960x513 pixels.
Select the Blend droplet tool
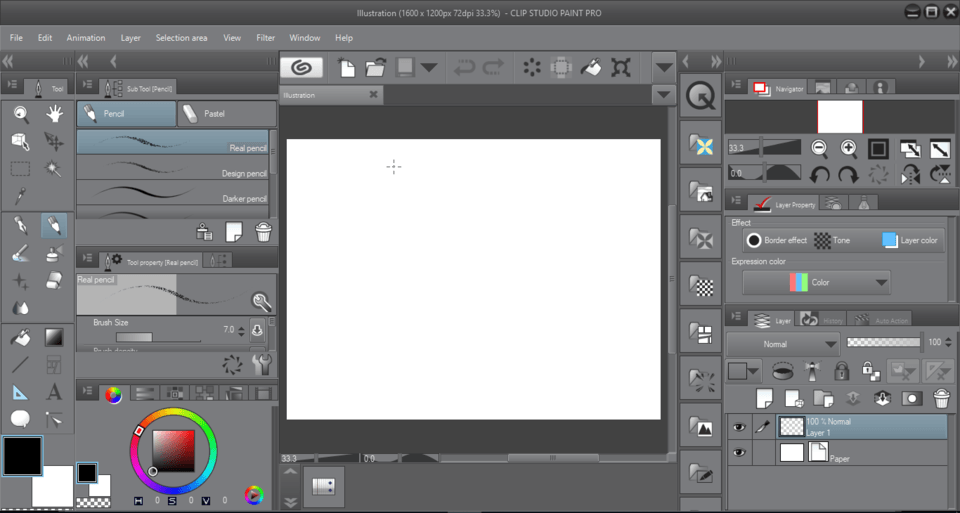pos(20,308)
